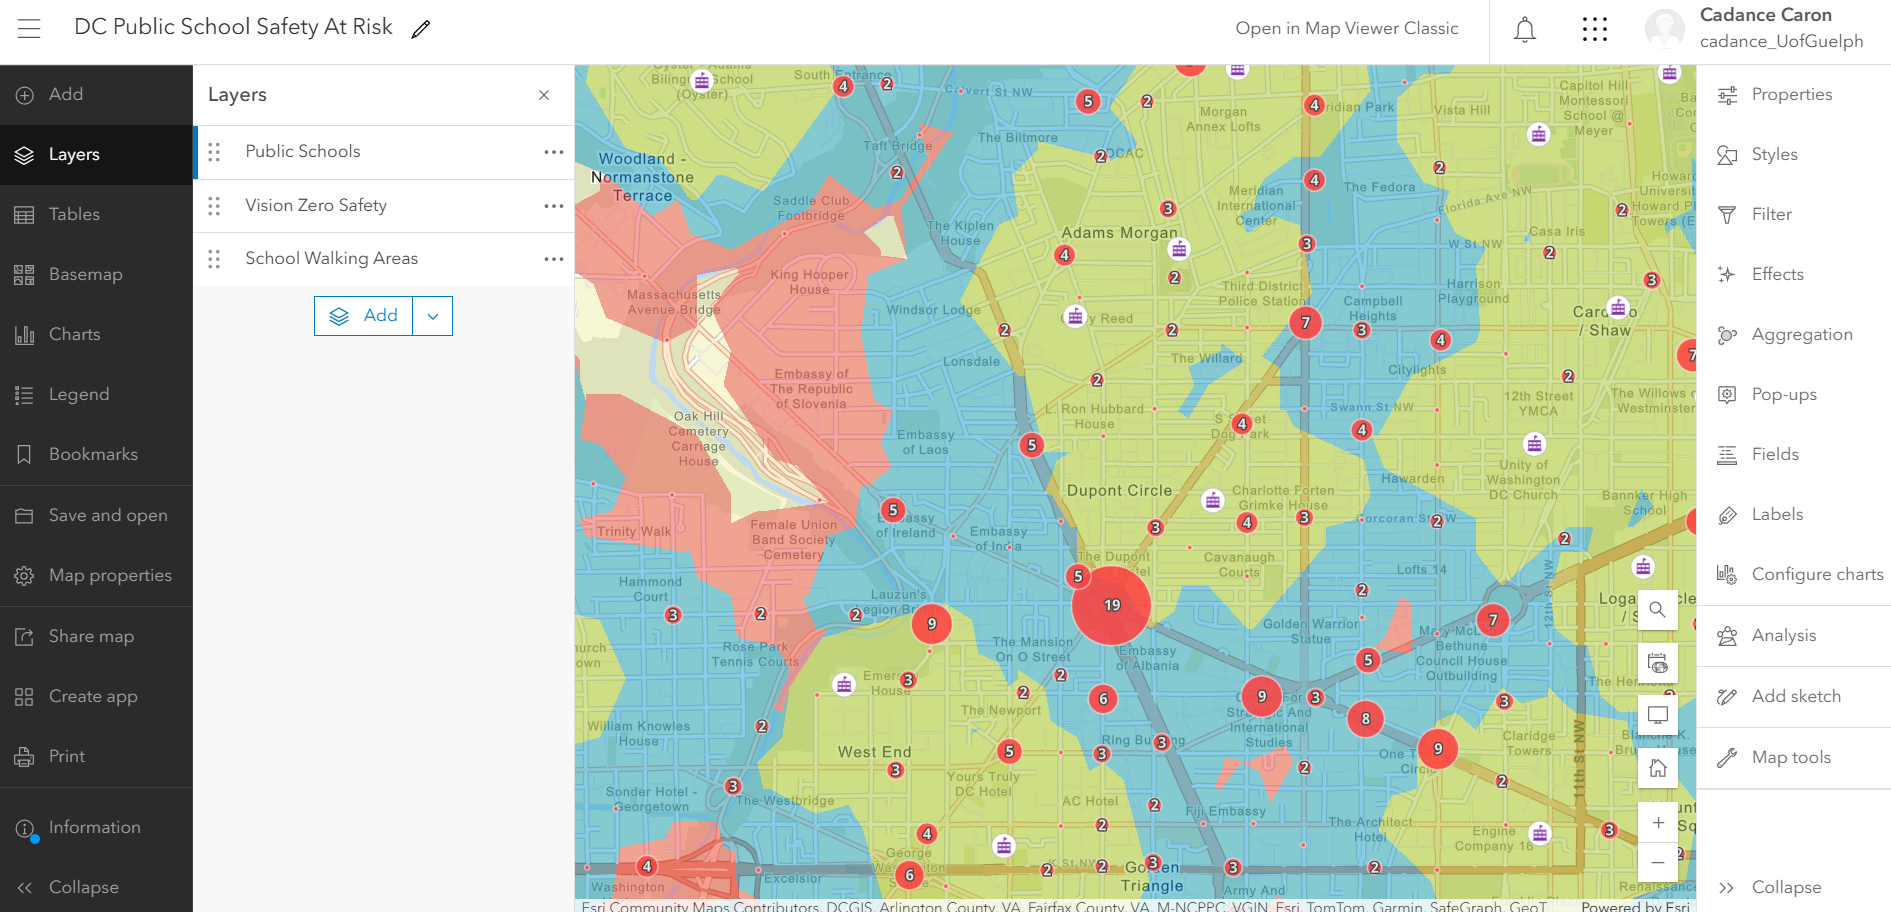Viewport: 1891px width, 912px height.
Task: Expand the Add button dropdown arrow
Action: point(432,315)
